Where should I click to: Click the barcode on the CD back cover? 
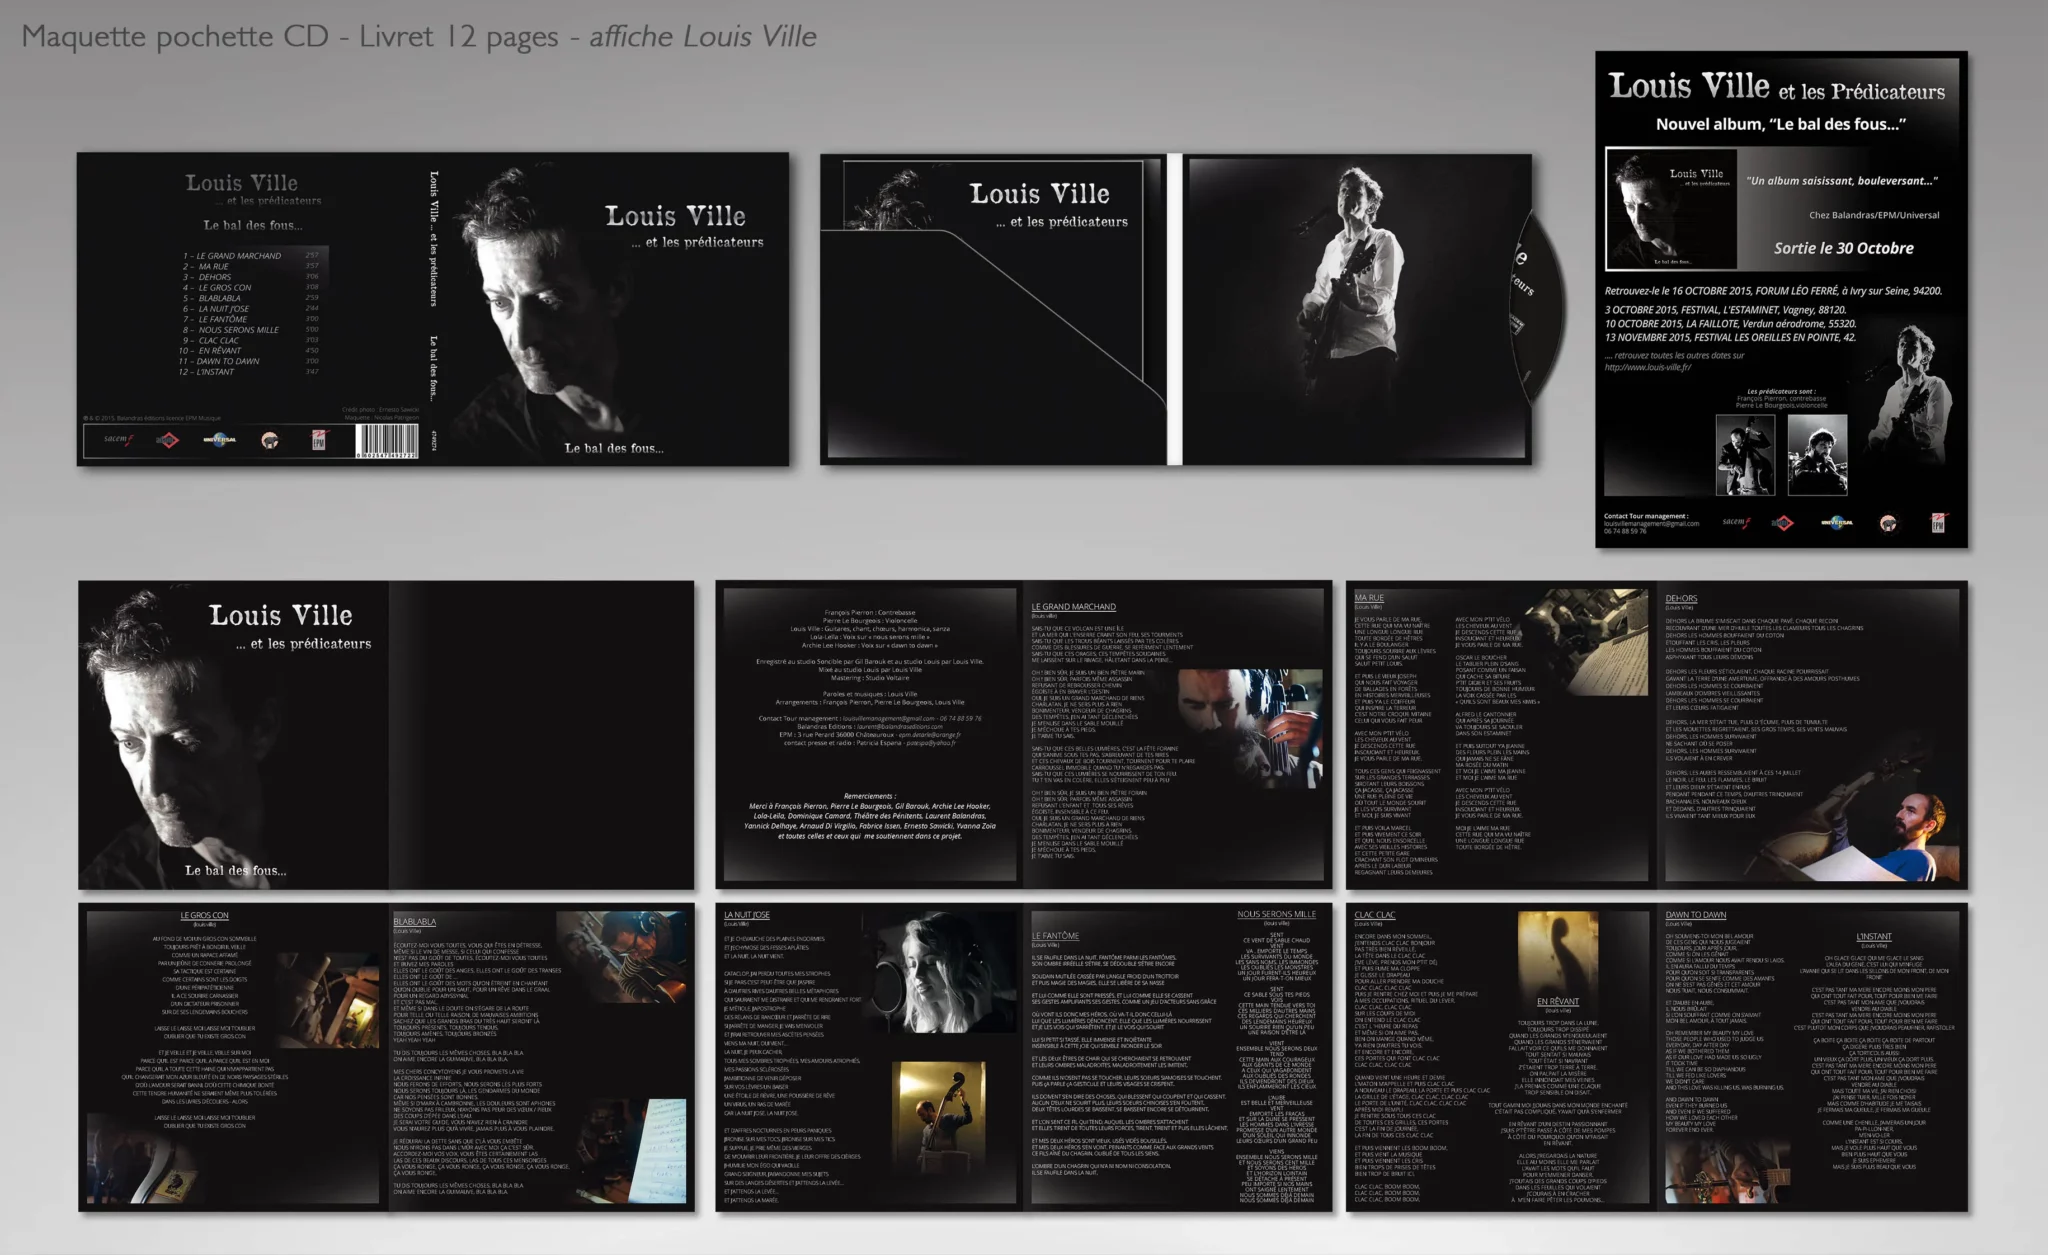[387, 441]
